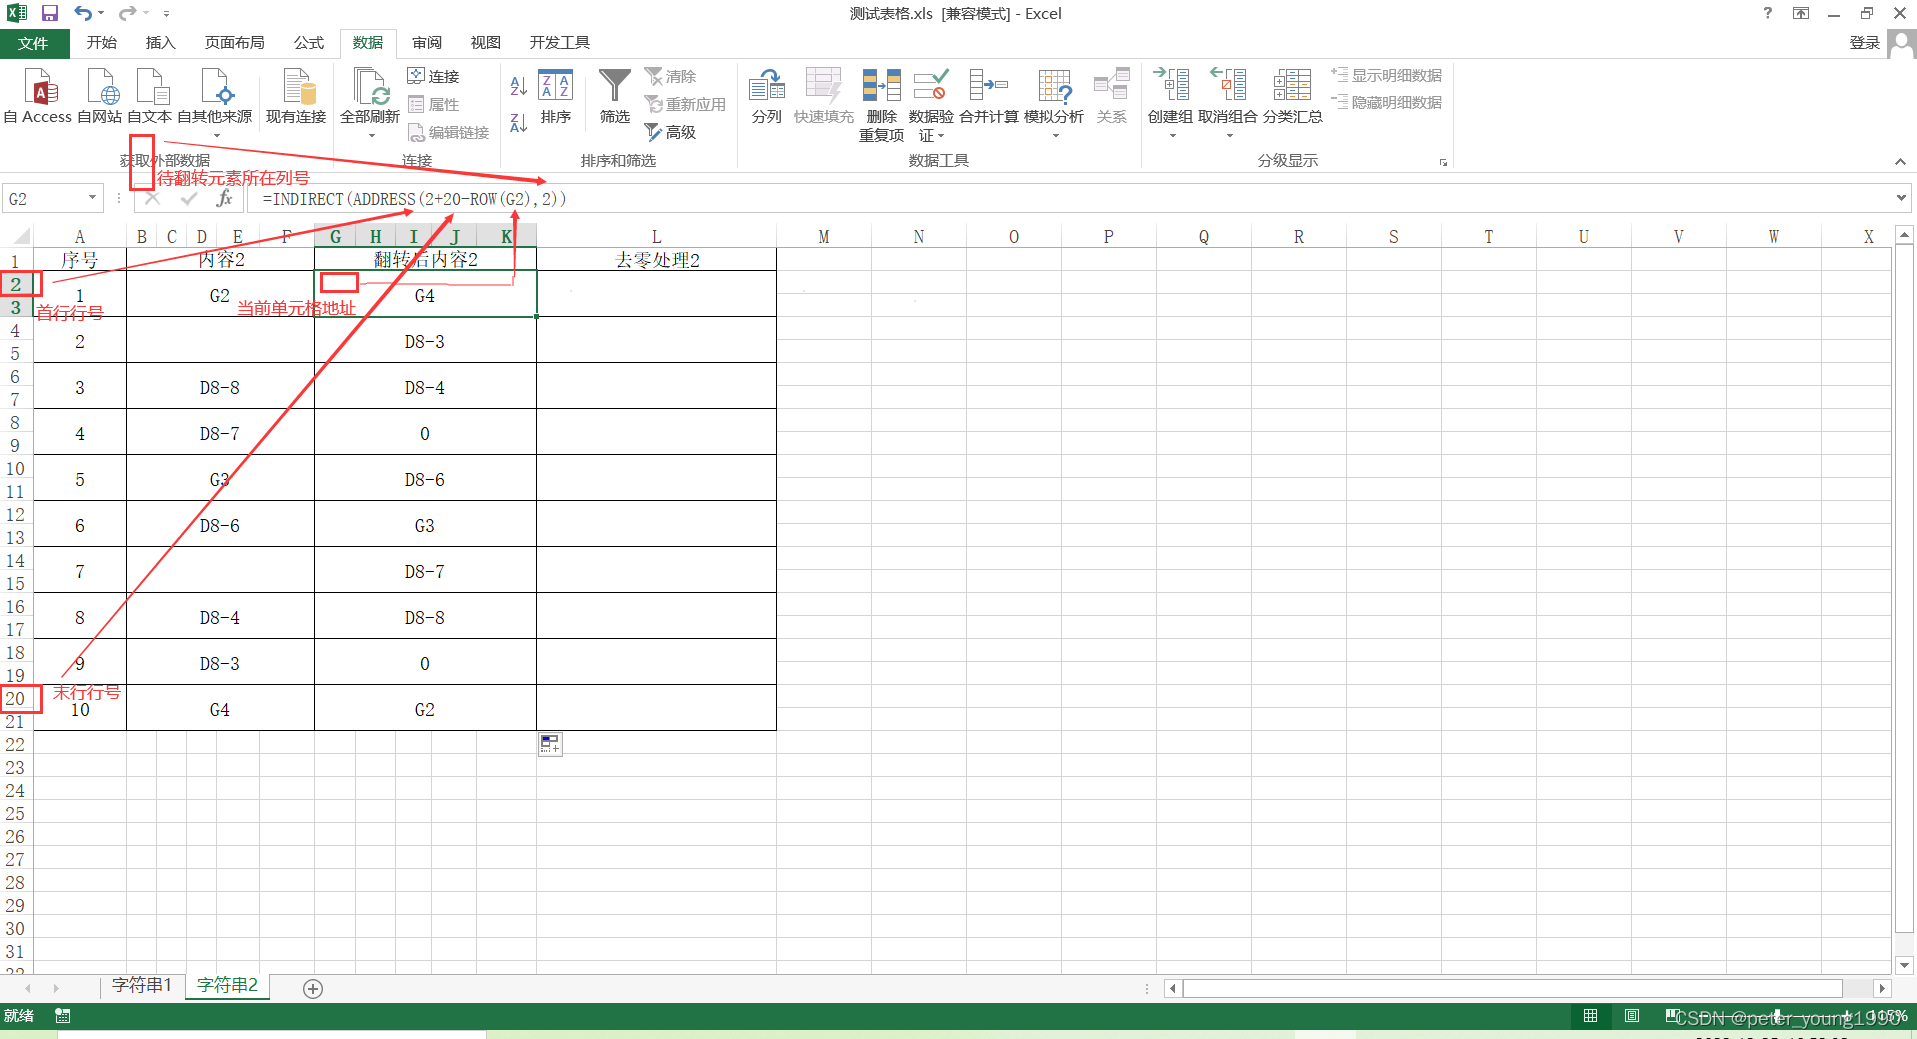
Task: Expand the formula bar chevron
Action: pyautogui.click(x=1902, y=198)
